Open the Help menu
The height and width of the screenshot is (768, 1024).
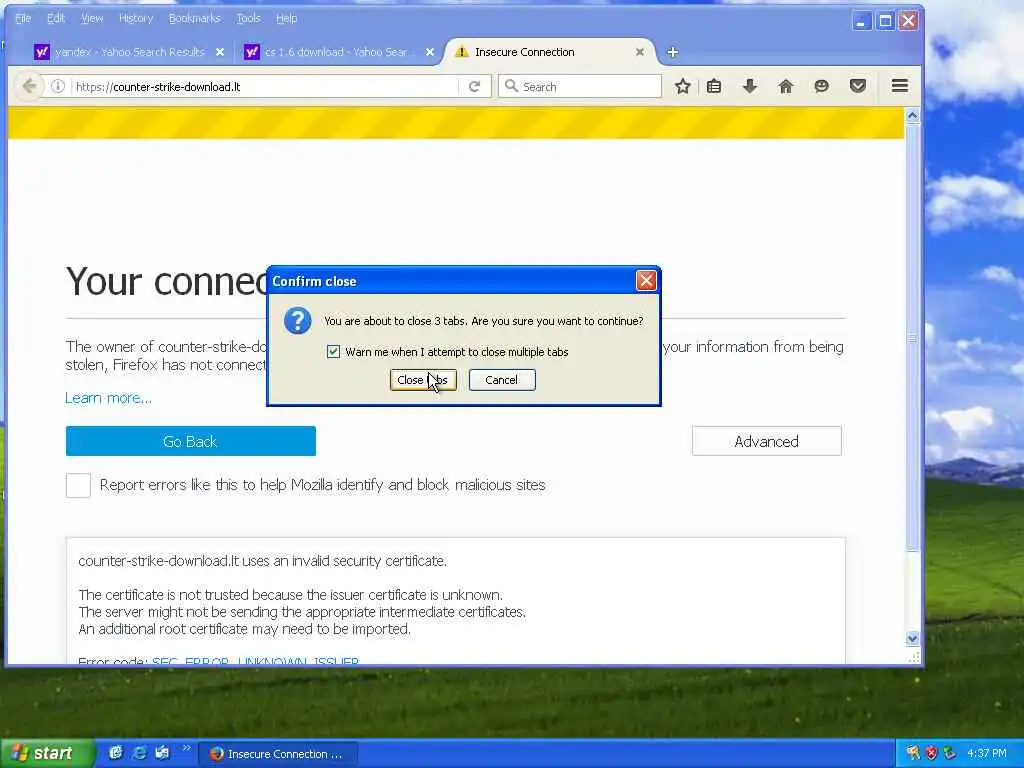point(287,18)
